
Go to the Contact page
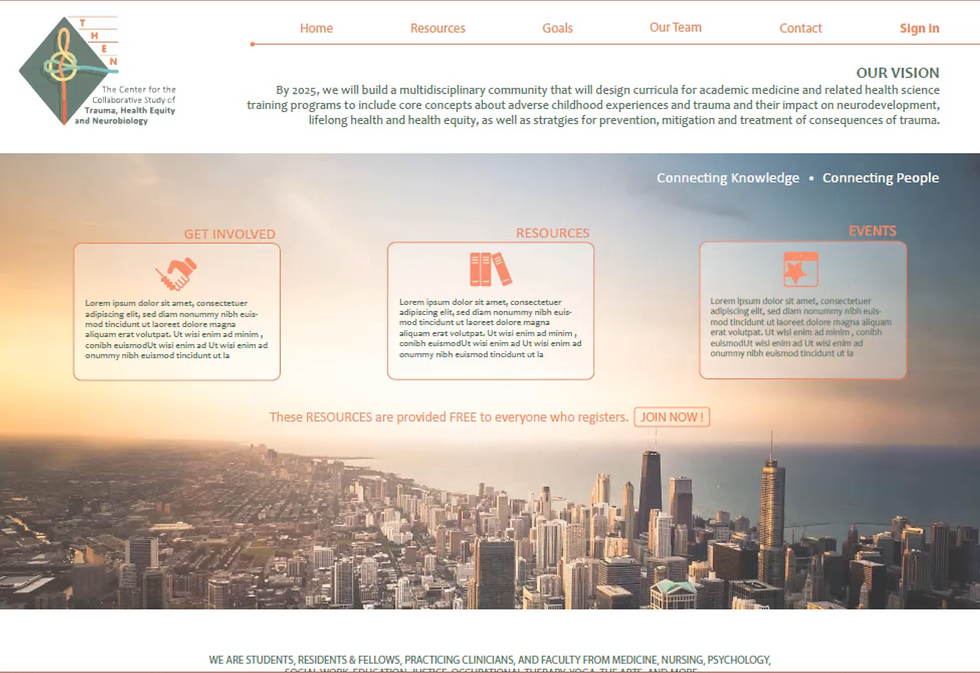(800, 28)
